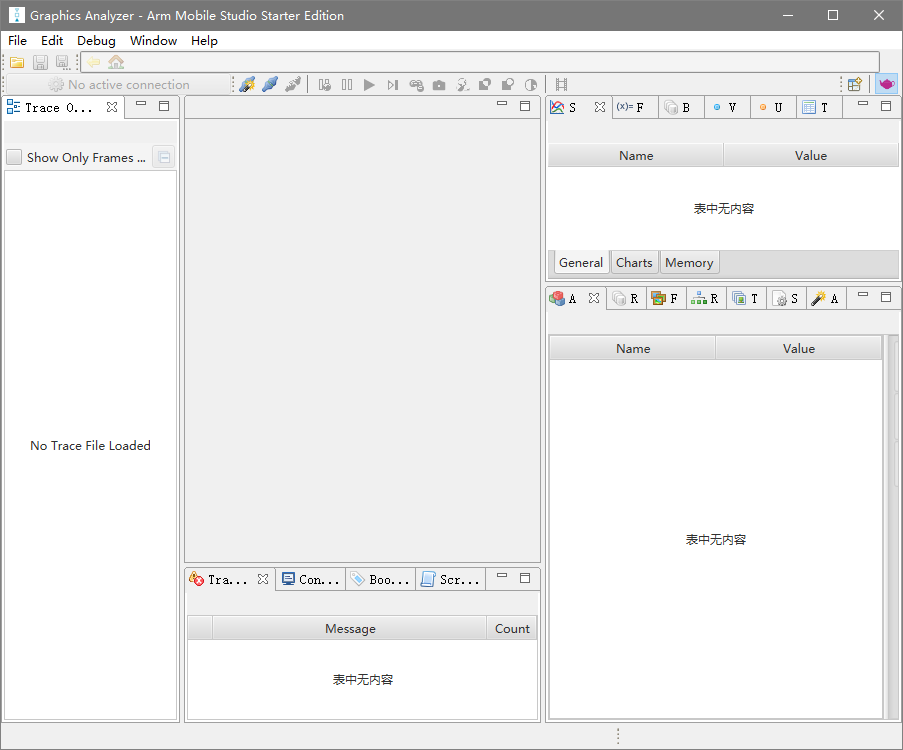Open the General sub-tab

580,263
